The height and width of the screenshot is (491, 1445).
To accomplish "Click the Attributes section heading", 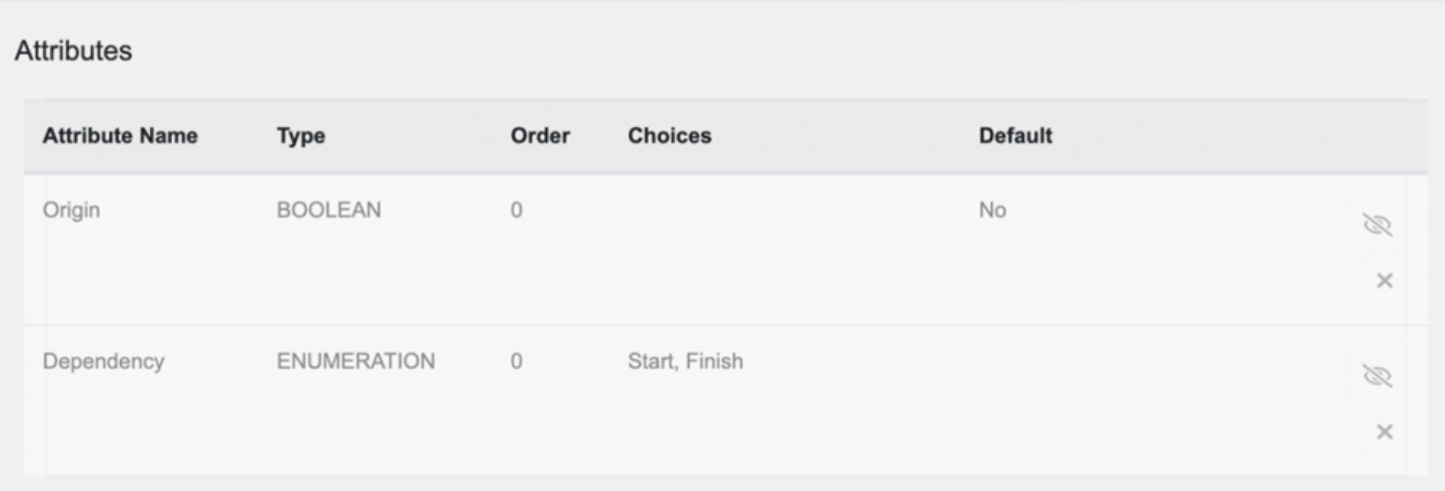I will coord(73,52).
